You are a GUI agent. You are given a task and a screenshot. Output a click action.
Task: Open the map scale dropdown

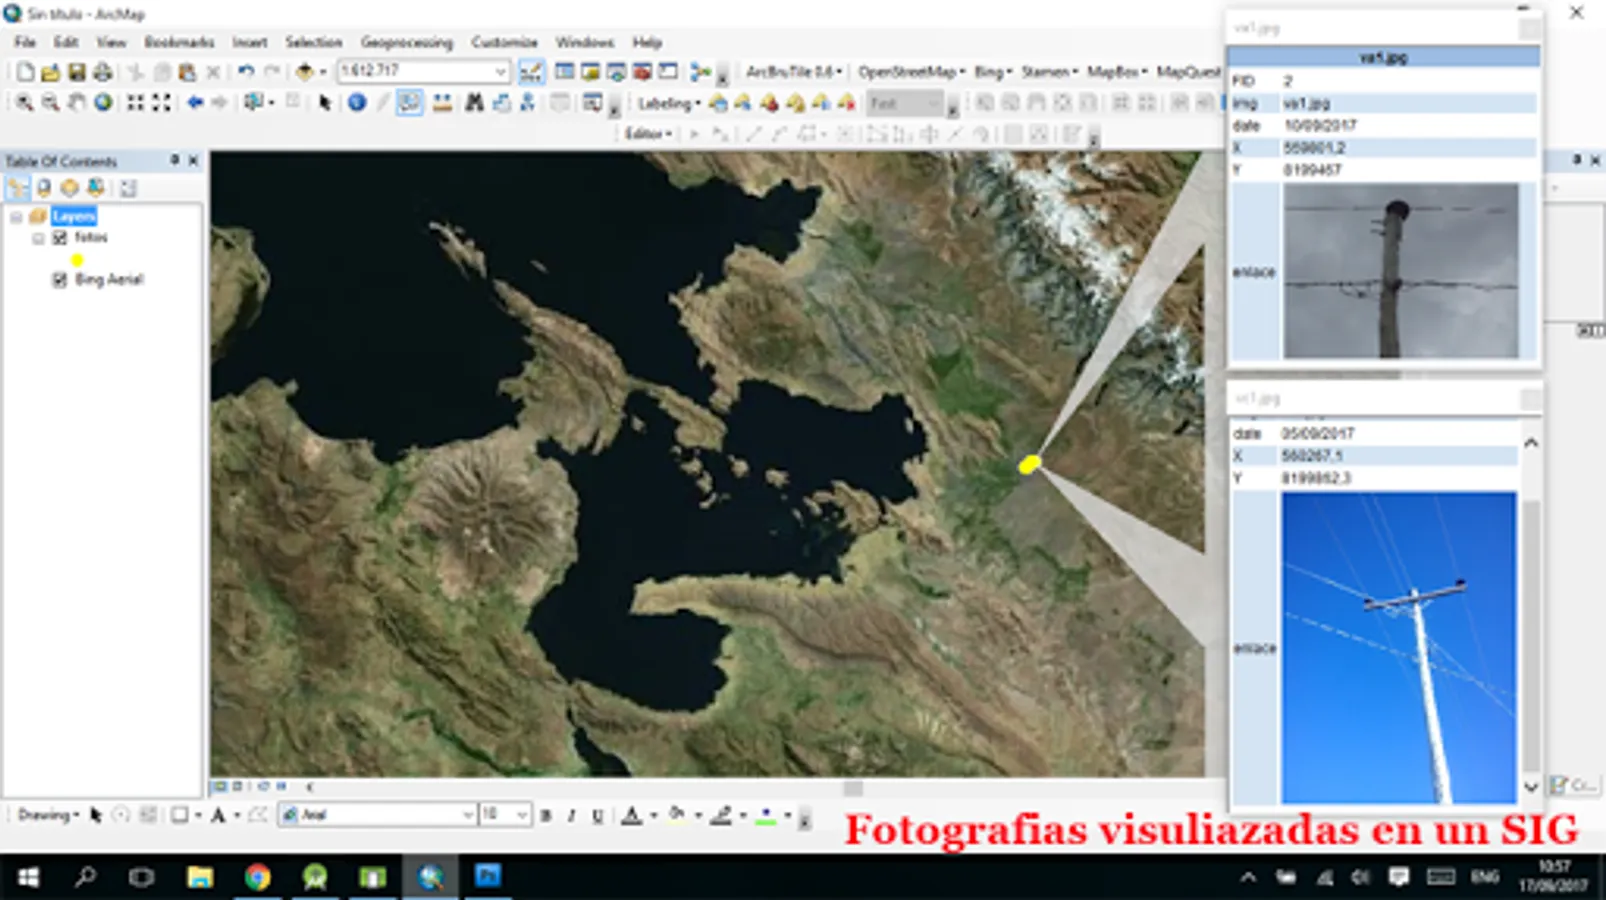(x=500, y=72)
